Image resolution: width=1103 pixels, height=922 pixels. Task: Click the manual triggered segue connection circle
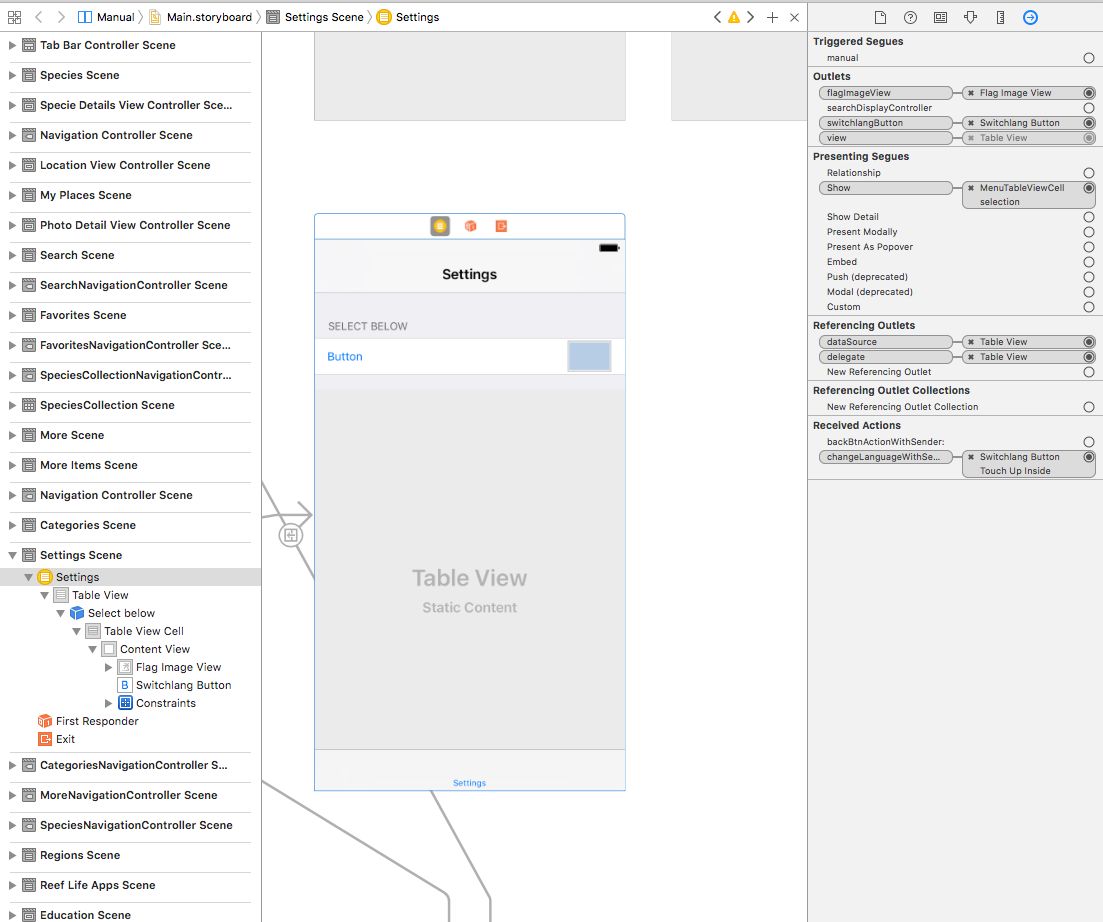[1089, 58]
